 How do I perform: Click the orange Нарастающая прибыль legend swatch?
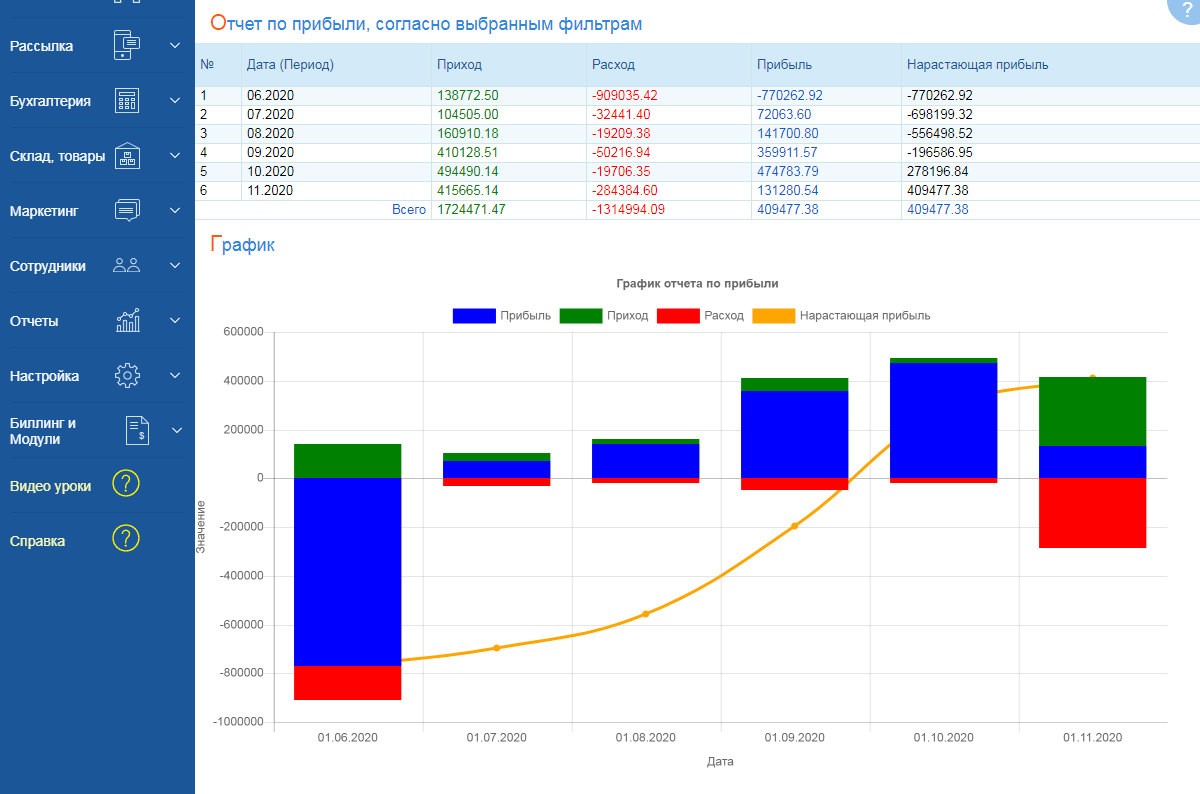[x=773, y=316]
